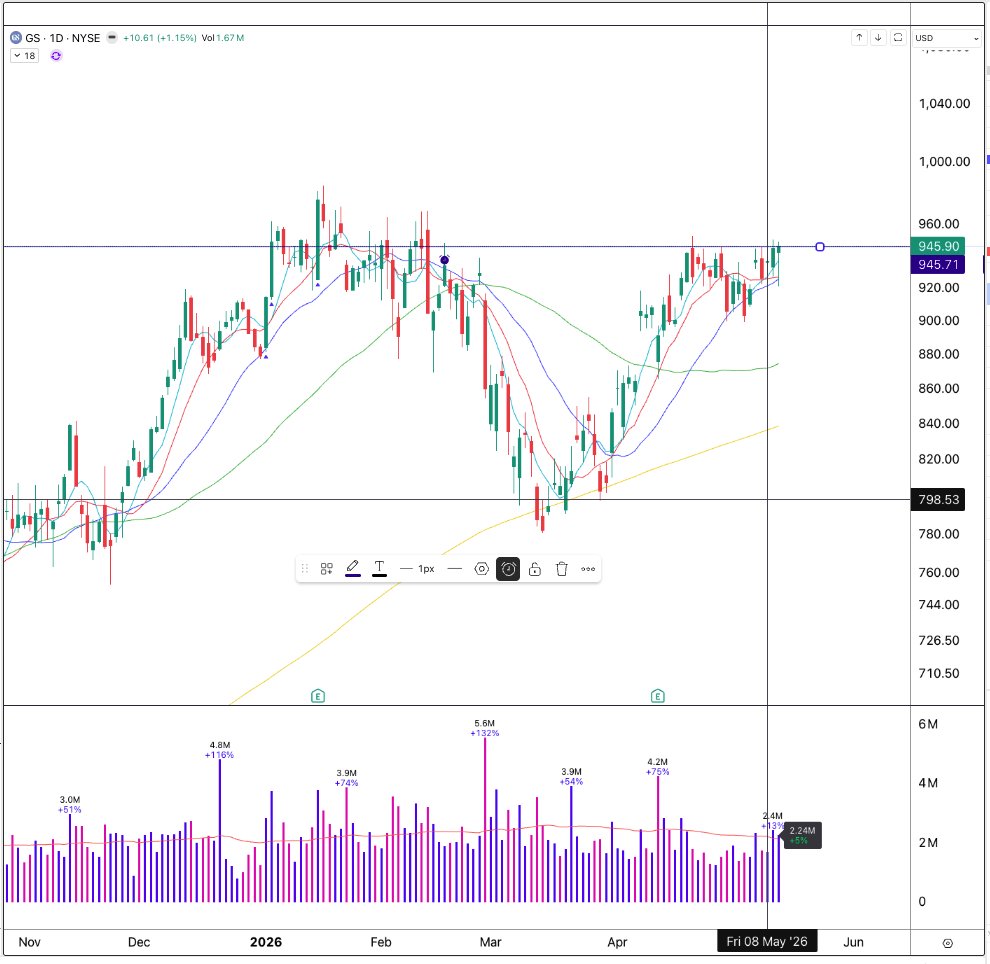Screen dimensions: 990x964
Task: Click the 2026 label on the time axis
Action: (266, 942)
